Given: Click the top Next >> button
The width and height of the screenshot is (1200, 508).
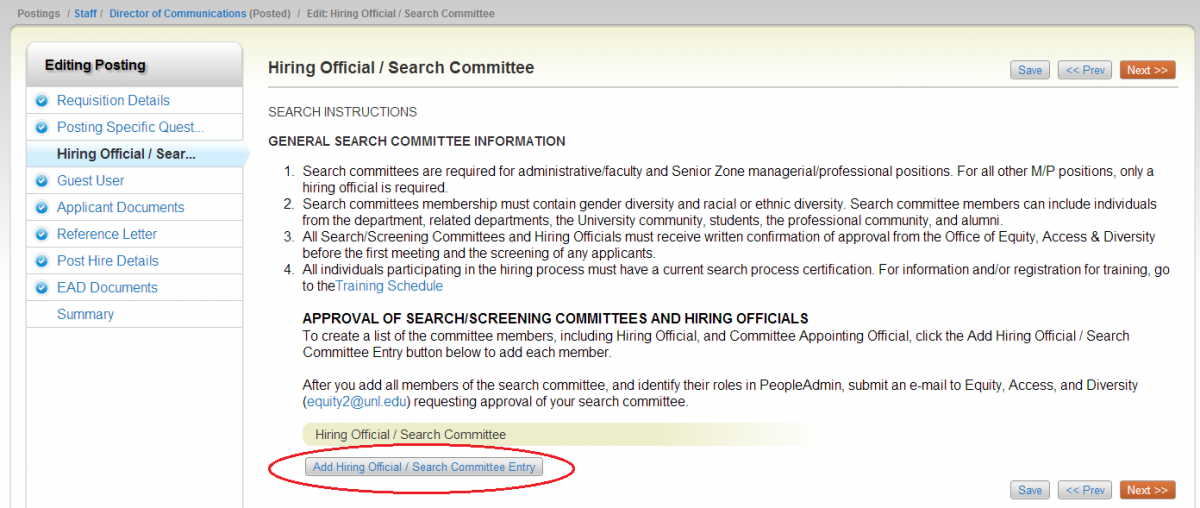Looking at the screenshot, I should (x=1147, y=70).
